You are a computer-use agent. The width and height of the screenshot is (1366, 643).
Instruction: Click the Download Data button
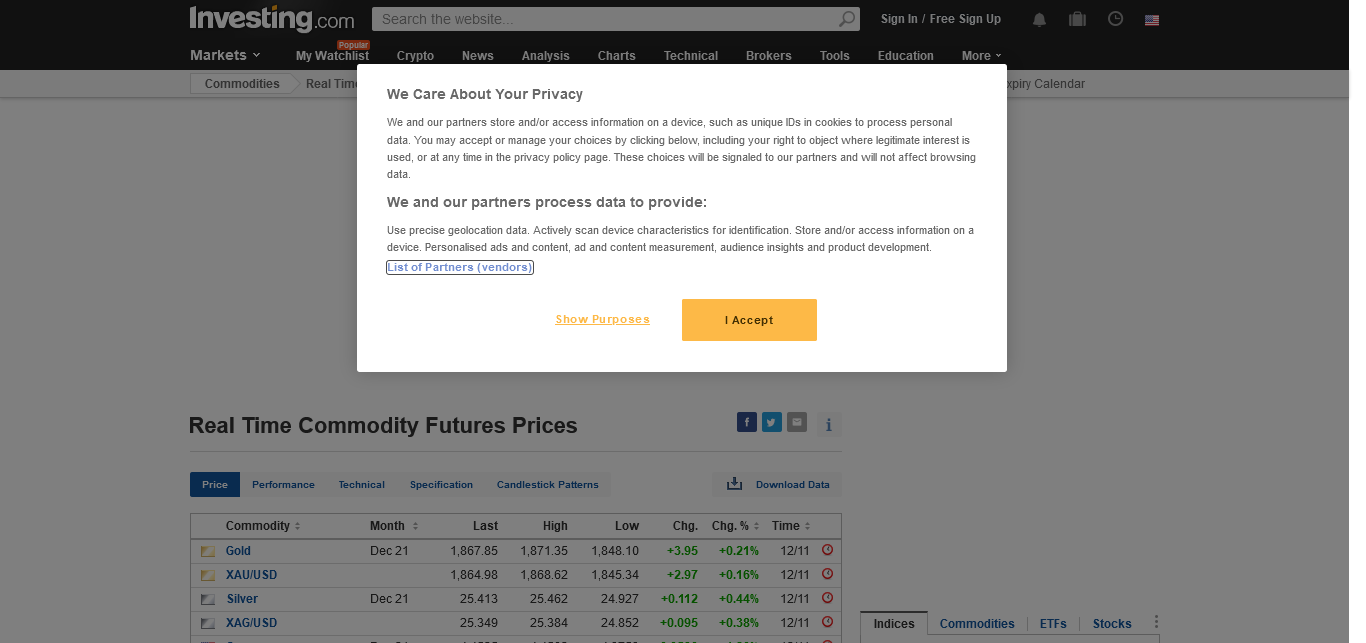tap(778, 485)
